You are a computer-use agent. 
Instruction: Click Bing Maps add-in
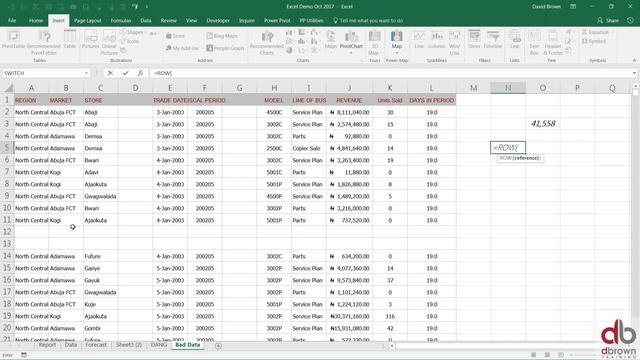pos(222,36)
